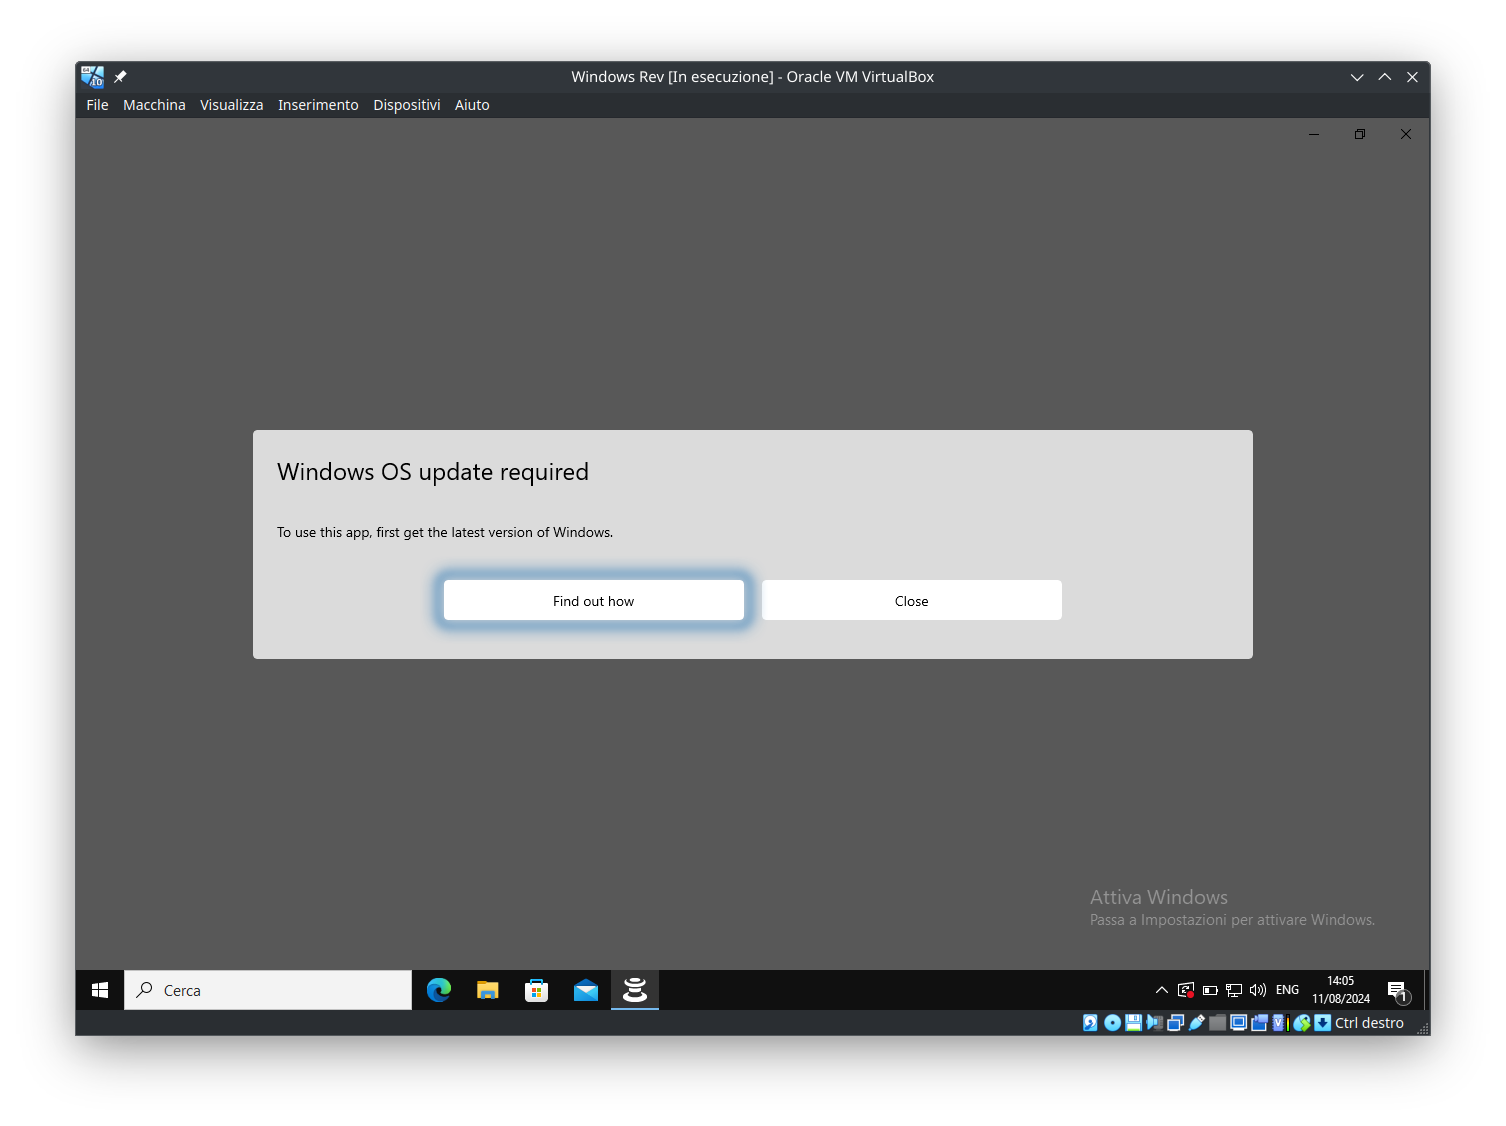Image resolution: width=1506 pixels, height=1126 pixels.
Task: Open the Mail app from the taskbar
Action: [586, 990]
